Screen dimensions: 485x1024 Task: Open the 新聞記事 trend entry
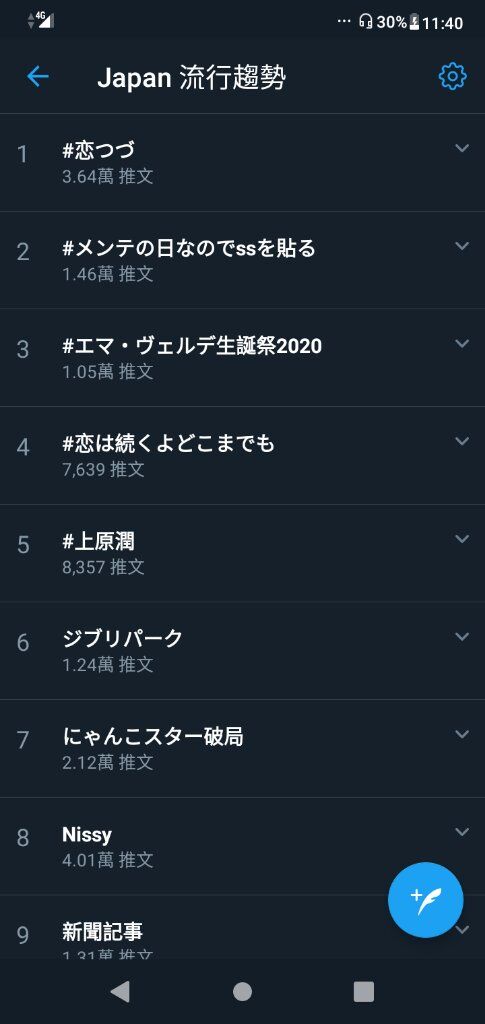[242, 927]
